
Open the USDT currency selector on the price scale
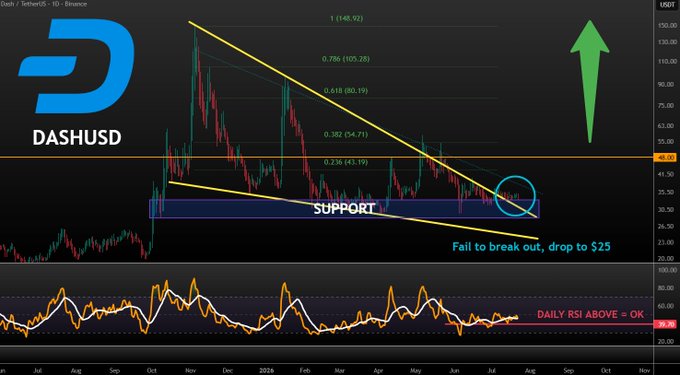666,5
